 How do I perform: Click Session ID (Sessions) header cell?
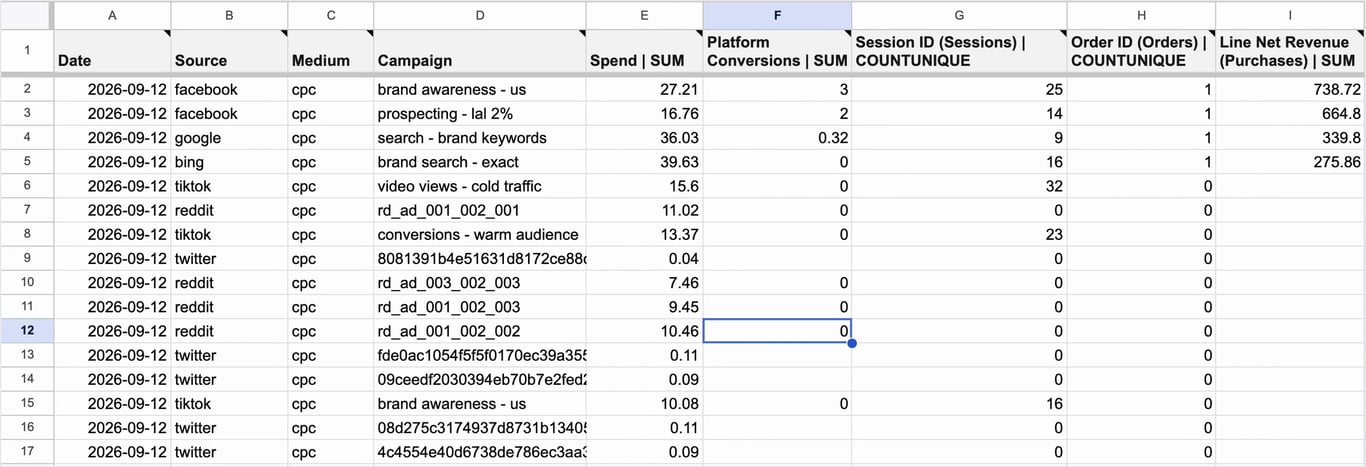click(x=960, y=51)
